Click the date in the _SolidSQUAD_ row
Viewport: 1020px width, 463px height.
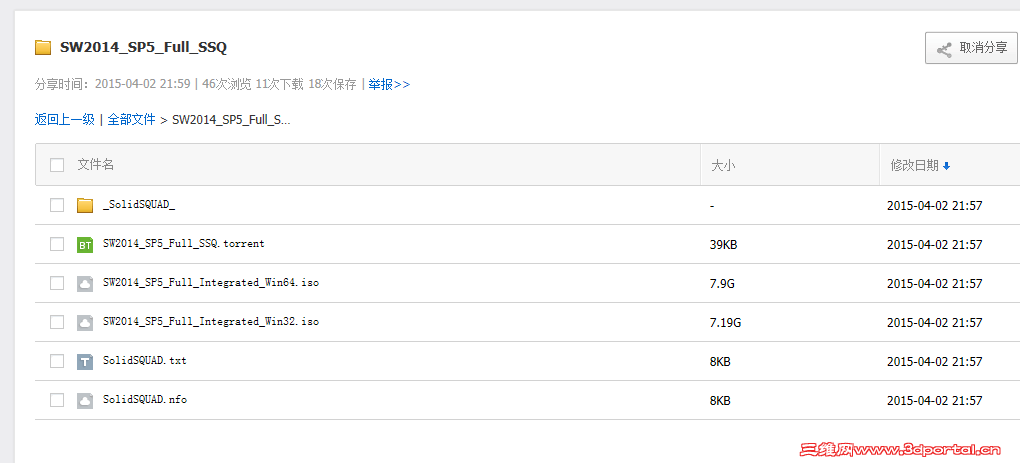click(934, 206)
